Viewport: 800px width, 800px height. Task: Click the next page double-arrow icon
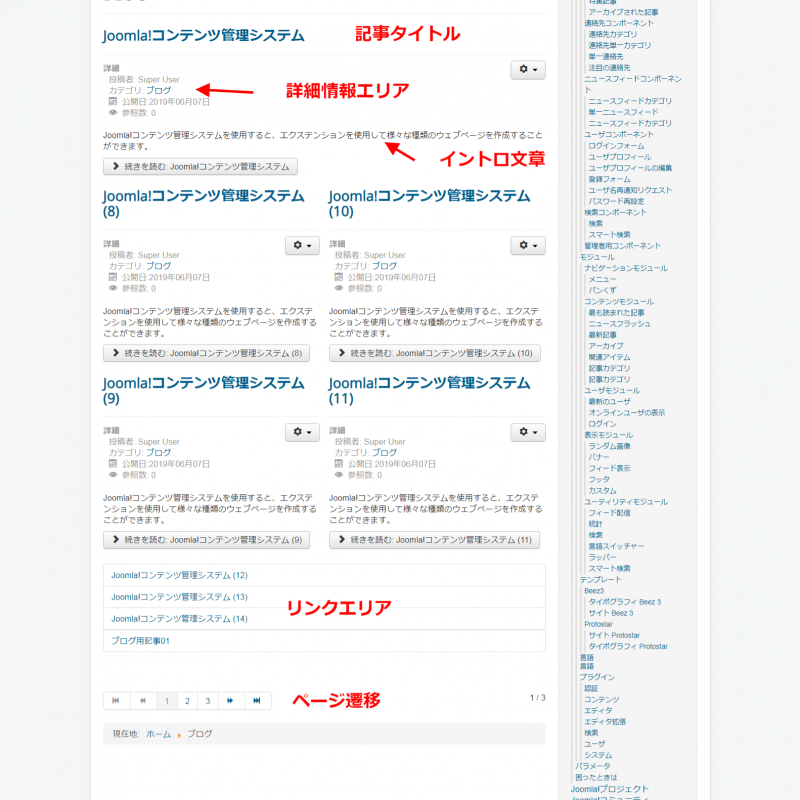[231, 701]
